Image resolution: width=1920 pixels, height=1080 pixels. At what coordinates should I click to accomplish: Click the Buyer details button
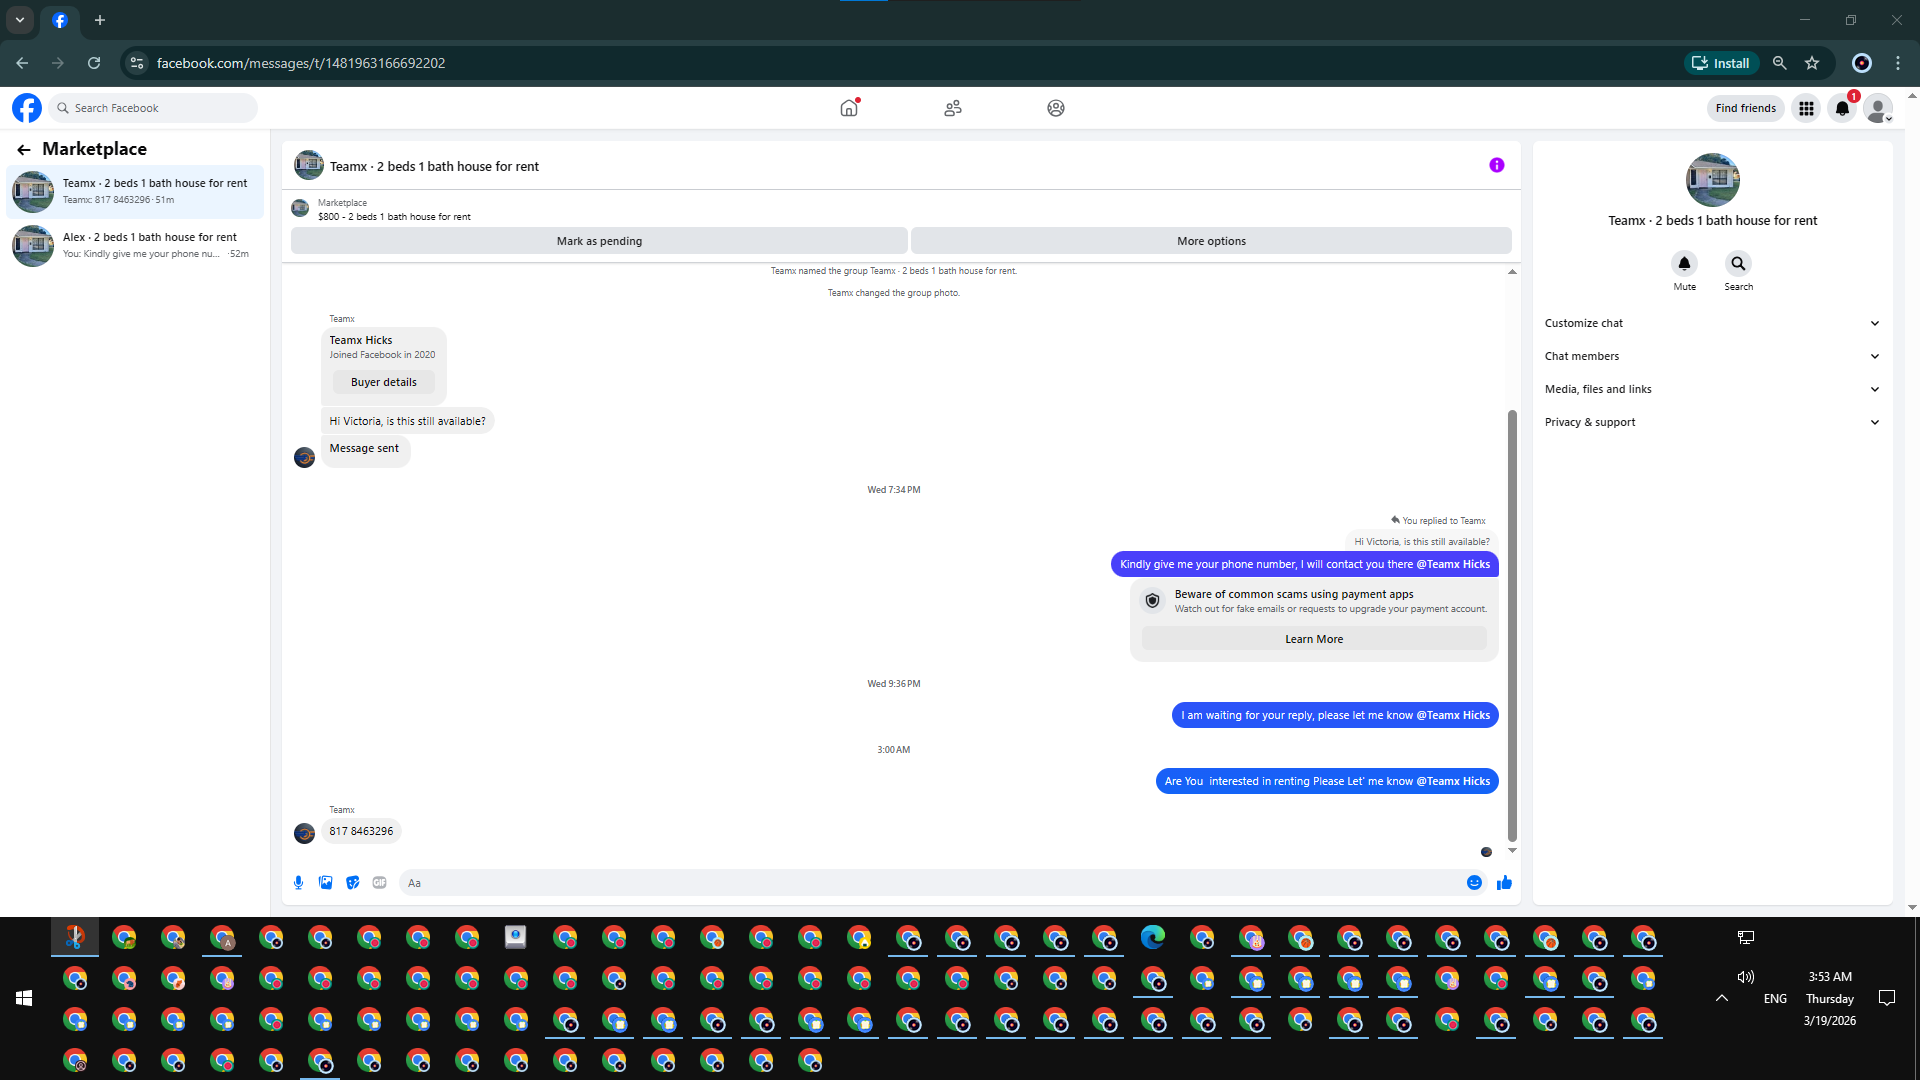coord(383,382)
